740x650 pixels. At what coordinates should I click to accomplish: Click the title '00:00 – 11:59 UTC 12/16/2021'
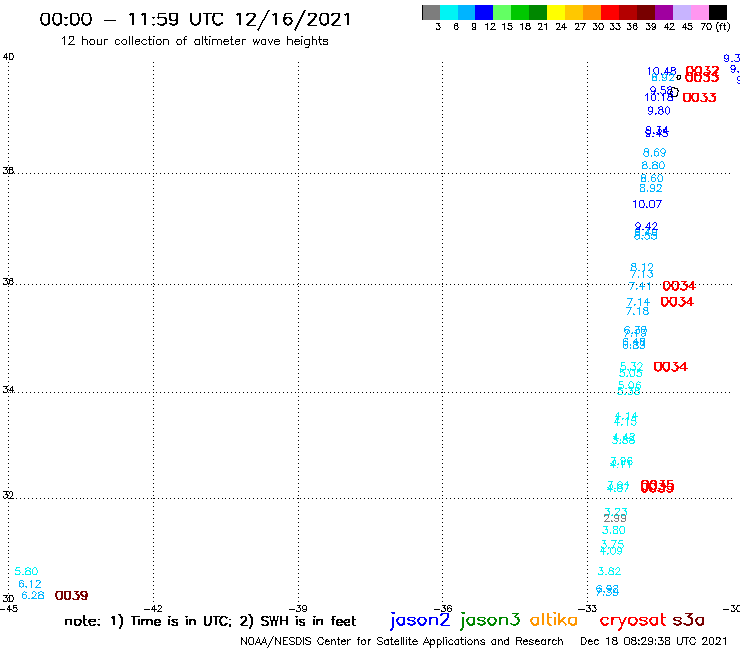[195, 19]
